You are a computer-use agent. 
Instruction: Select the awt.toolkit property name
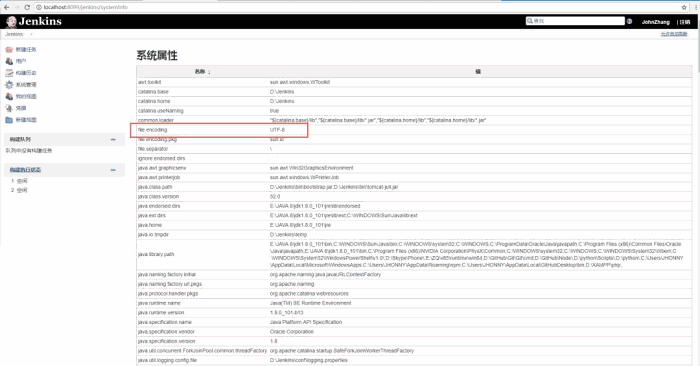click(150, 82)
